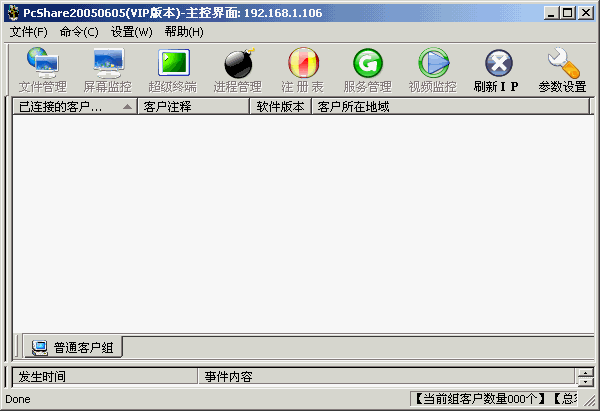Open 参数设置 wrench settings
This screenshot has width=600, height=411.
562,71
